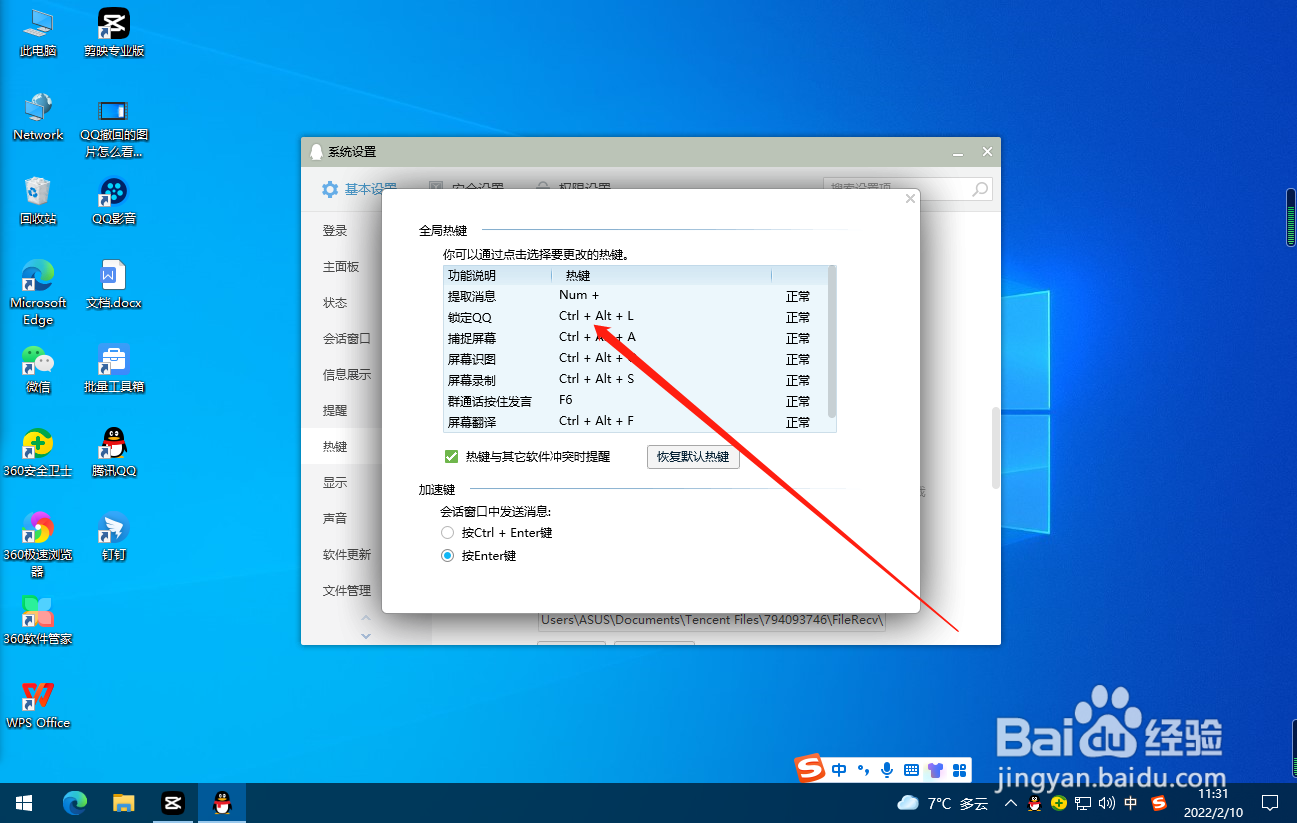Open taskbar clock and date
The height and width of the screenshot is (823, 1297).
[x=1213, y=802]
